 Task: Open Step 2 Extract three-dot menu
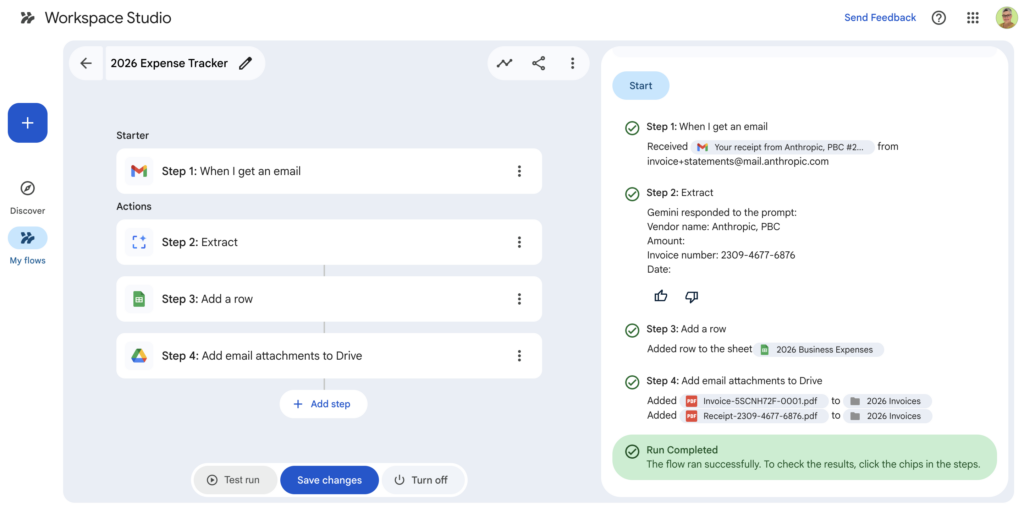coord(519,242)
